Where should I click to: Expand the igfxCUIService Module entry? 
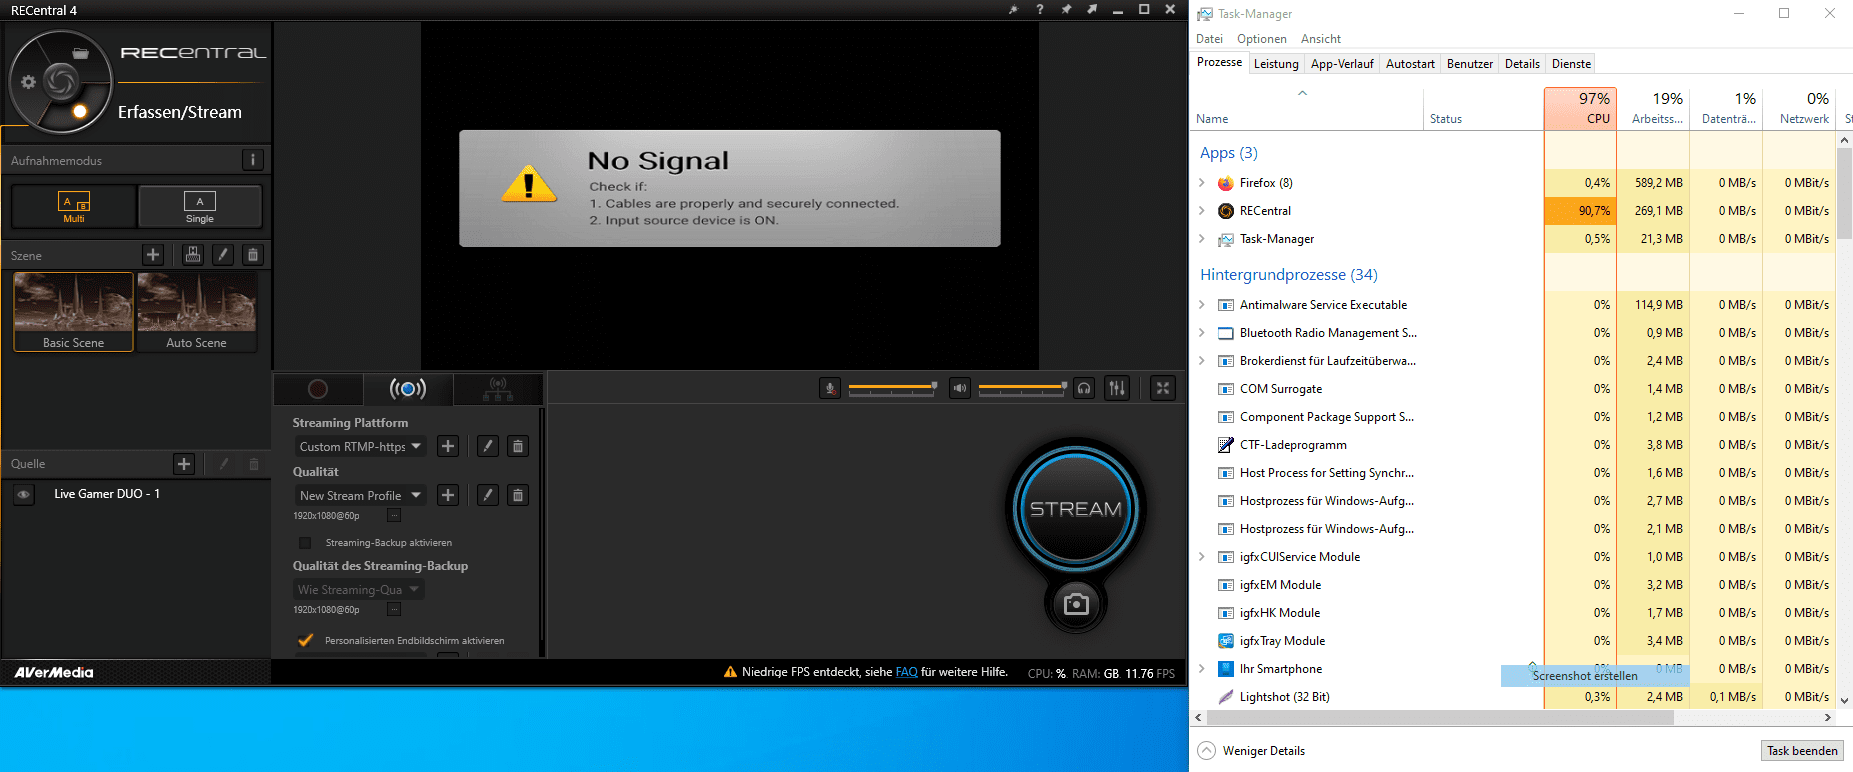1202,557
